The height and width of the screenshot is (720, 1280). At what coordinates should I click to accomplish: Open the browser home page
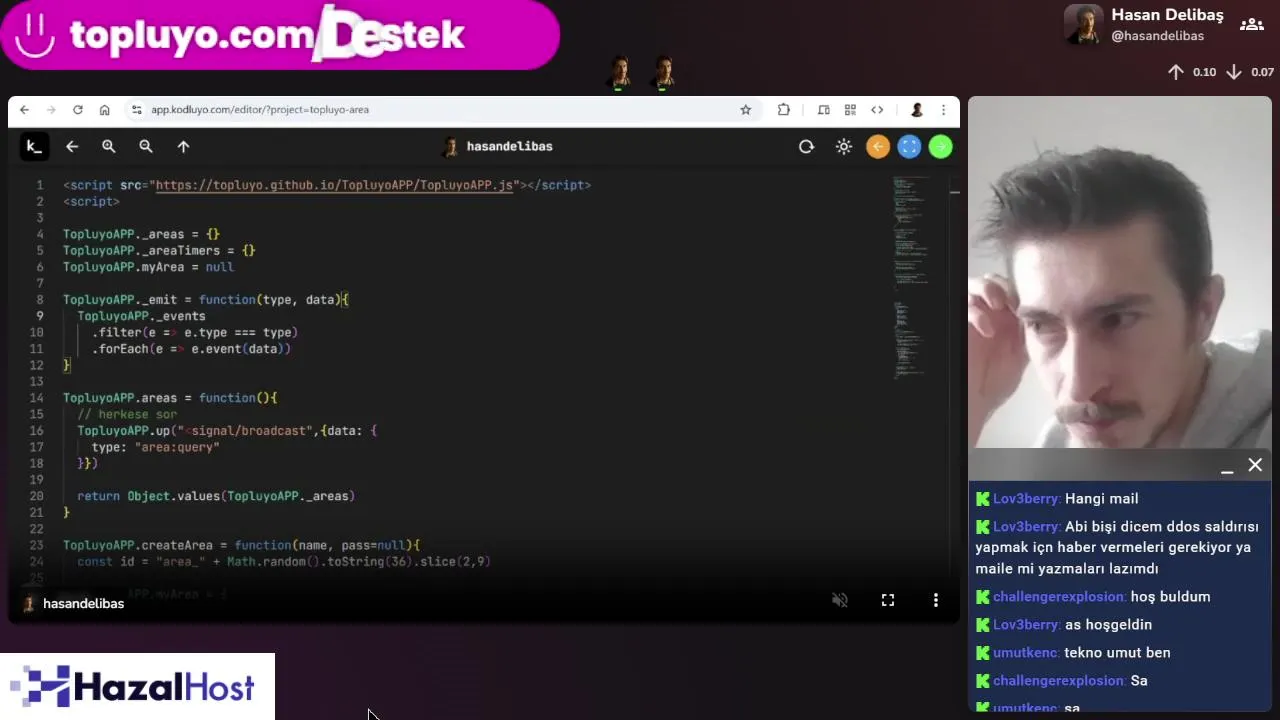[104, 110]
